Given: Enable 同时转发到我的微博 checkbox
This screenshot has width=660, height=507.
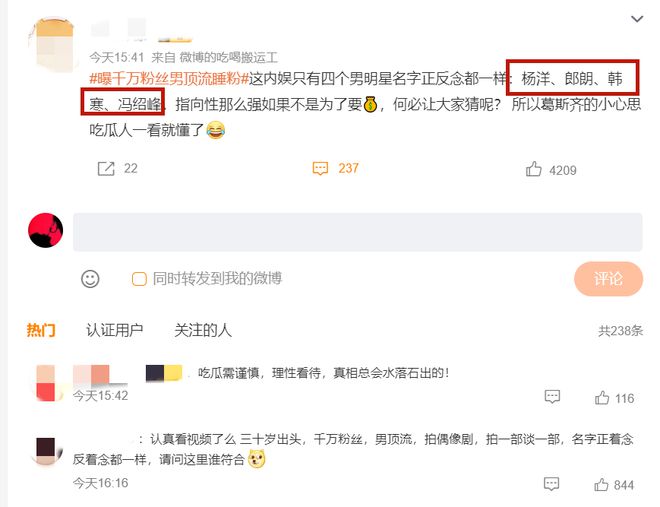Looking at the screenshot, I should click(139, 279).
